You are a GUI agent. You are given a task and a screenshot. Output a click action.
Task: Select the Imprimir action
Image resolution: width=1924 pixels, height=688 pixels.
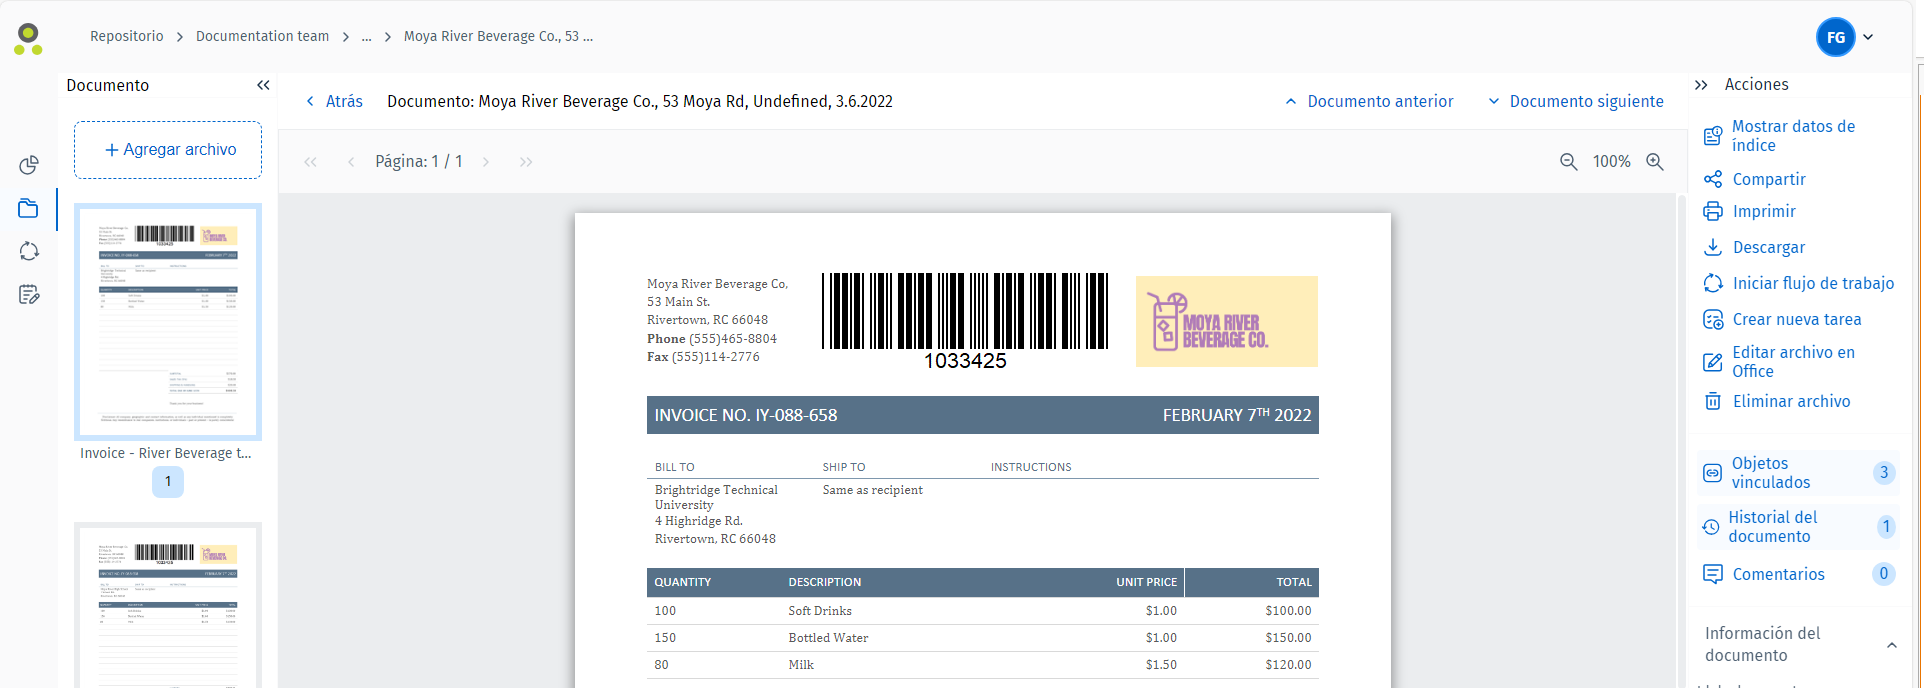pos(1764,211)
